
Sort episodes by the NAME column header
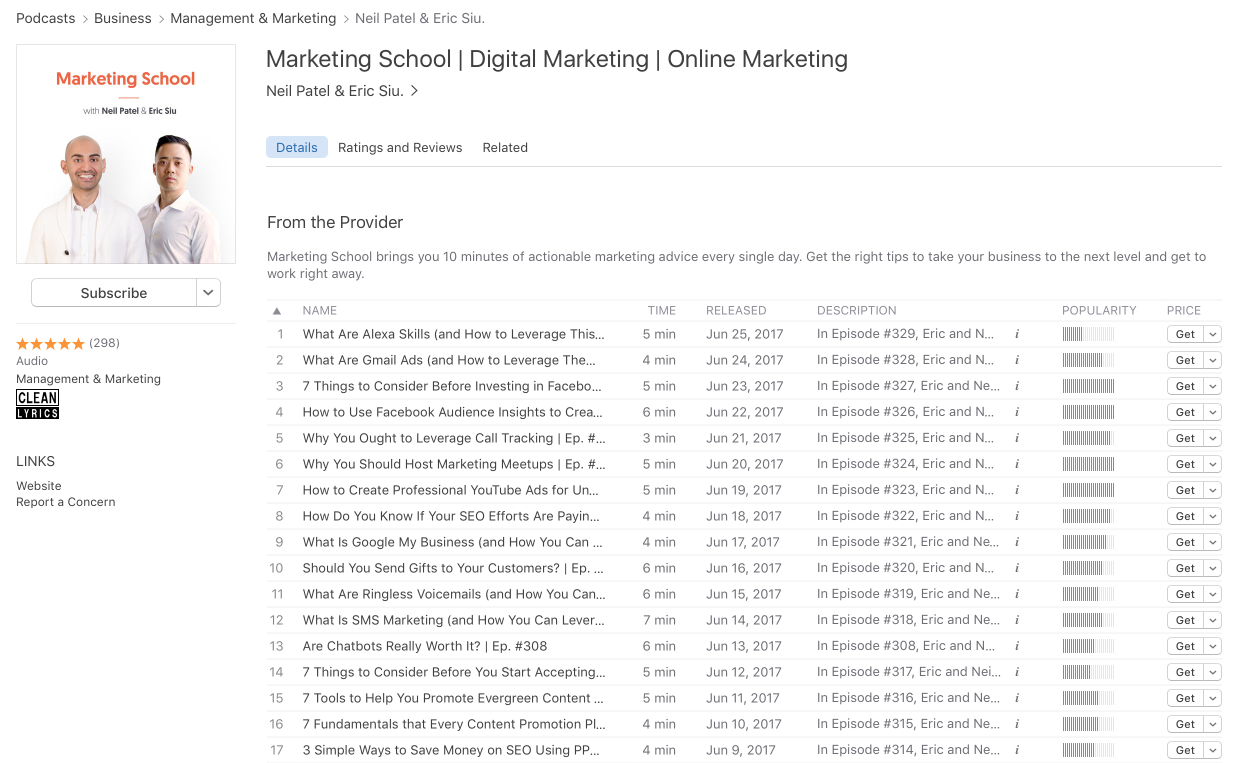320,311
